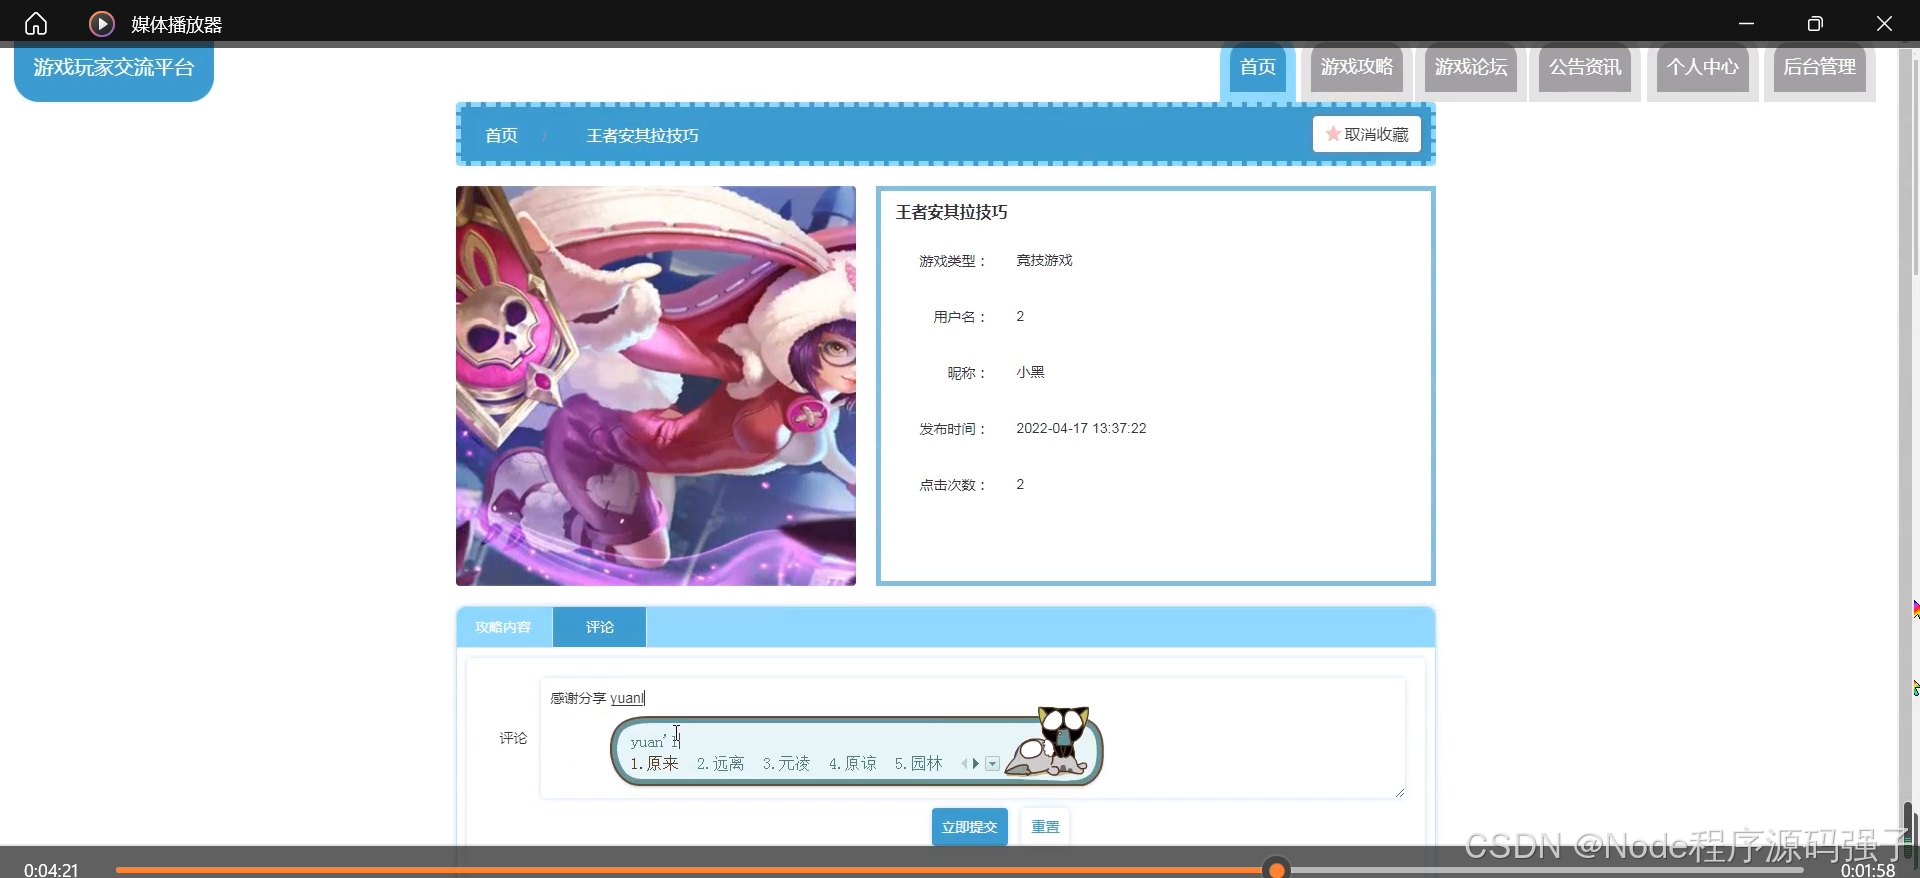
Task: Open the 公告资讯 navigation tab
Action: point(1585,67)
